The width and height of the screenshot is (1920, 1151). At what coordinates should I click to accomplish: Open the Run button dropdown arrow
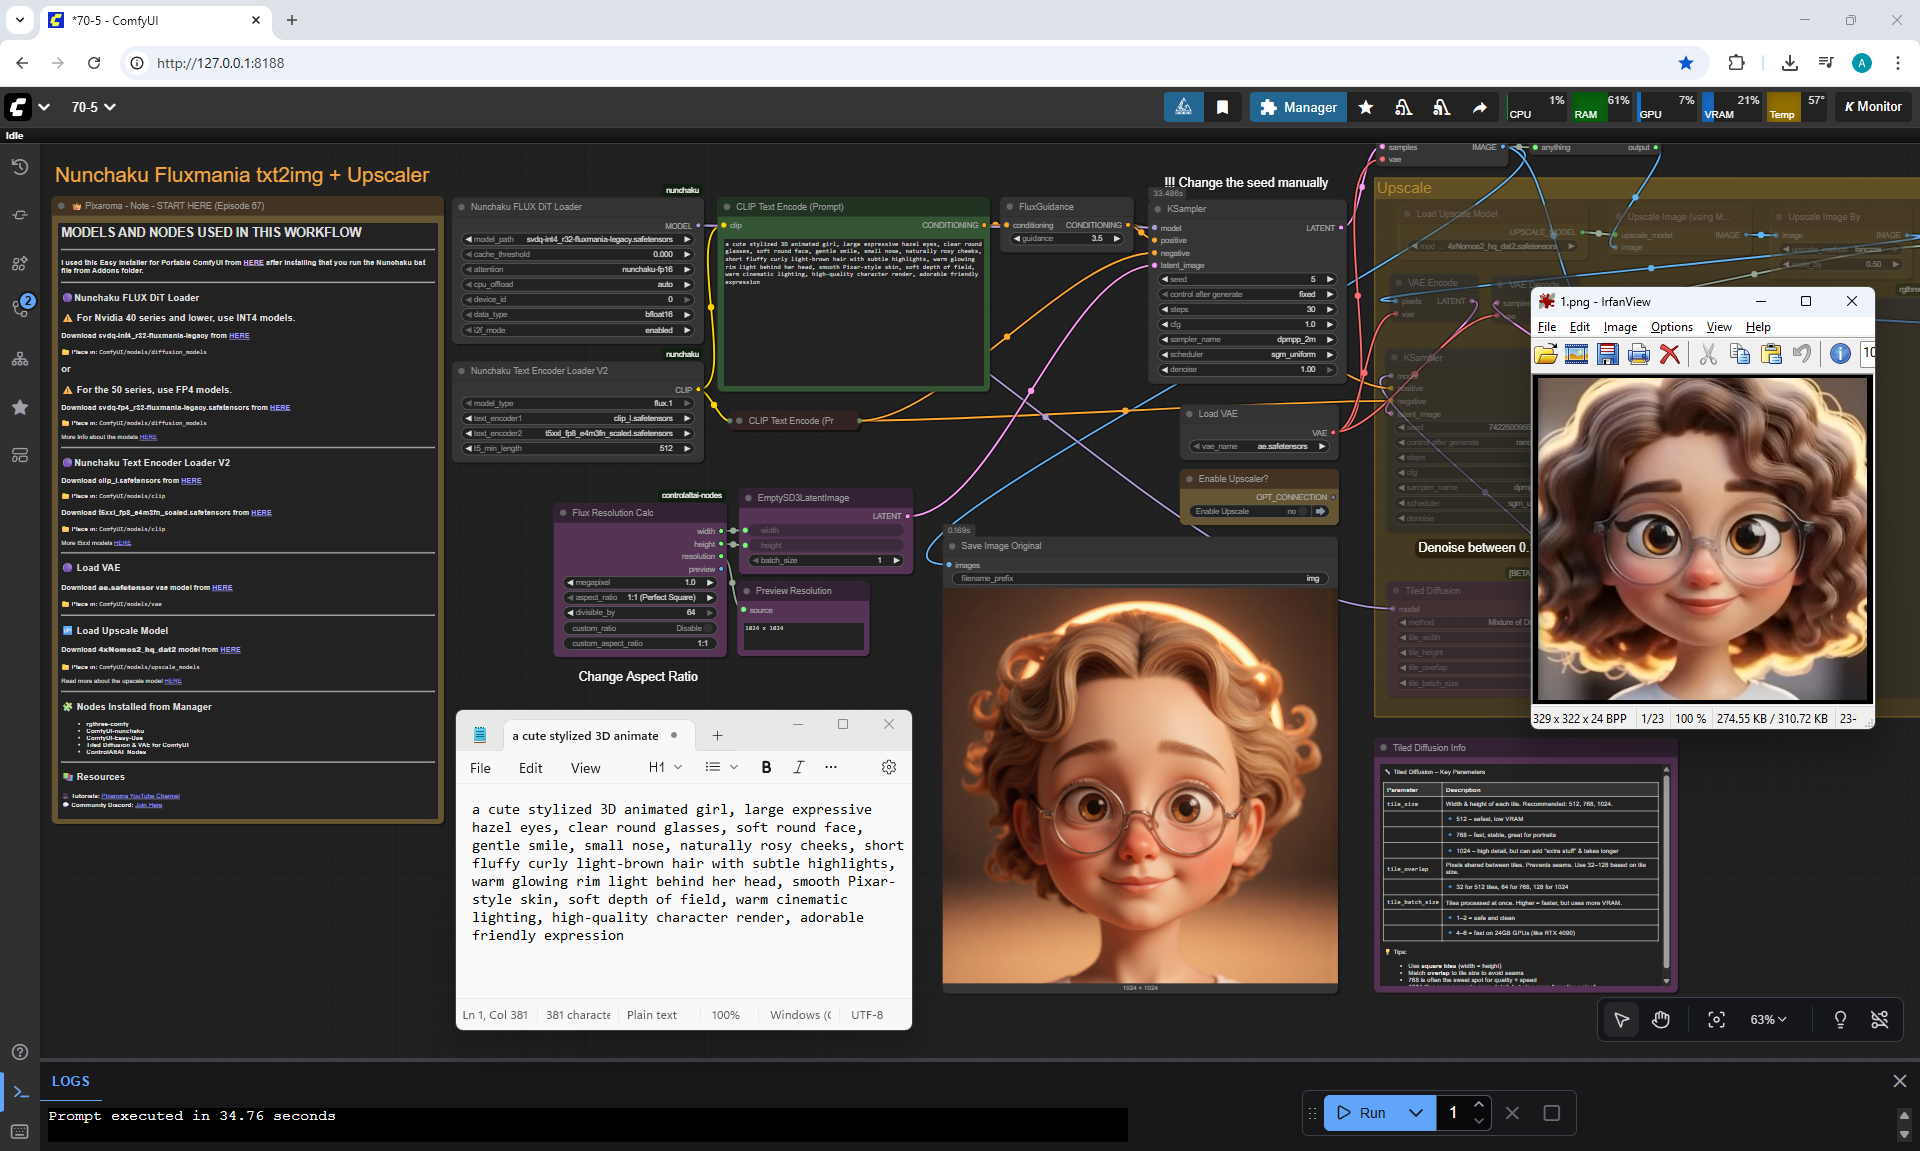click(x=1415, y=1113)
